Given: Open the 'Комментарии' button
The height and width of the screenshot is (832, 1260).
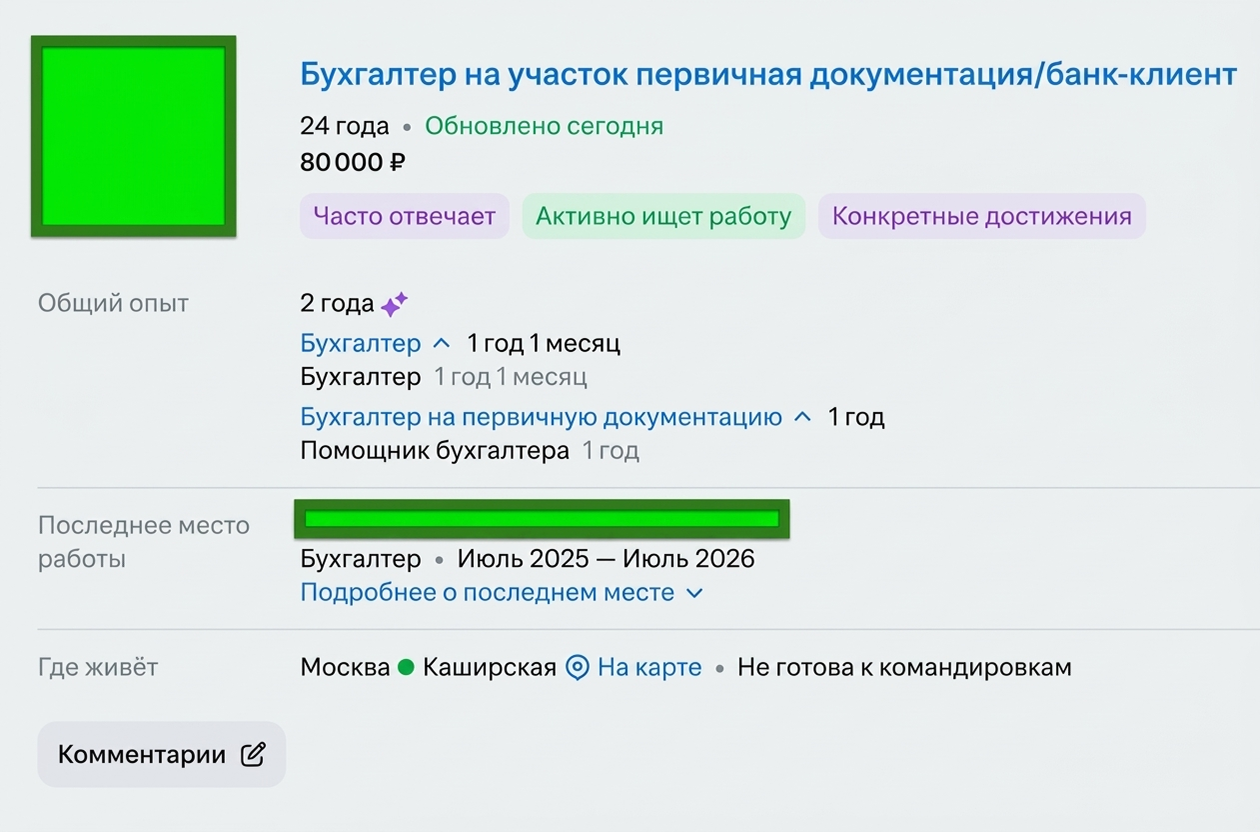Looking at the screenshot, I should tap(162, 754).
